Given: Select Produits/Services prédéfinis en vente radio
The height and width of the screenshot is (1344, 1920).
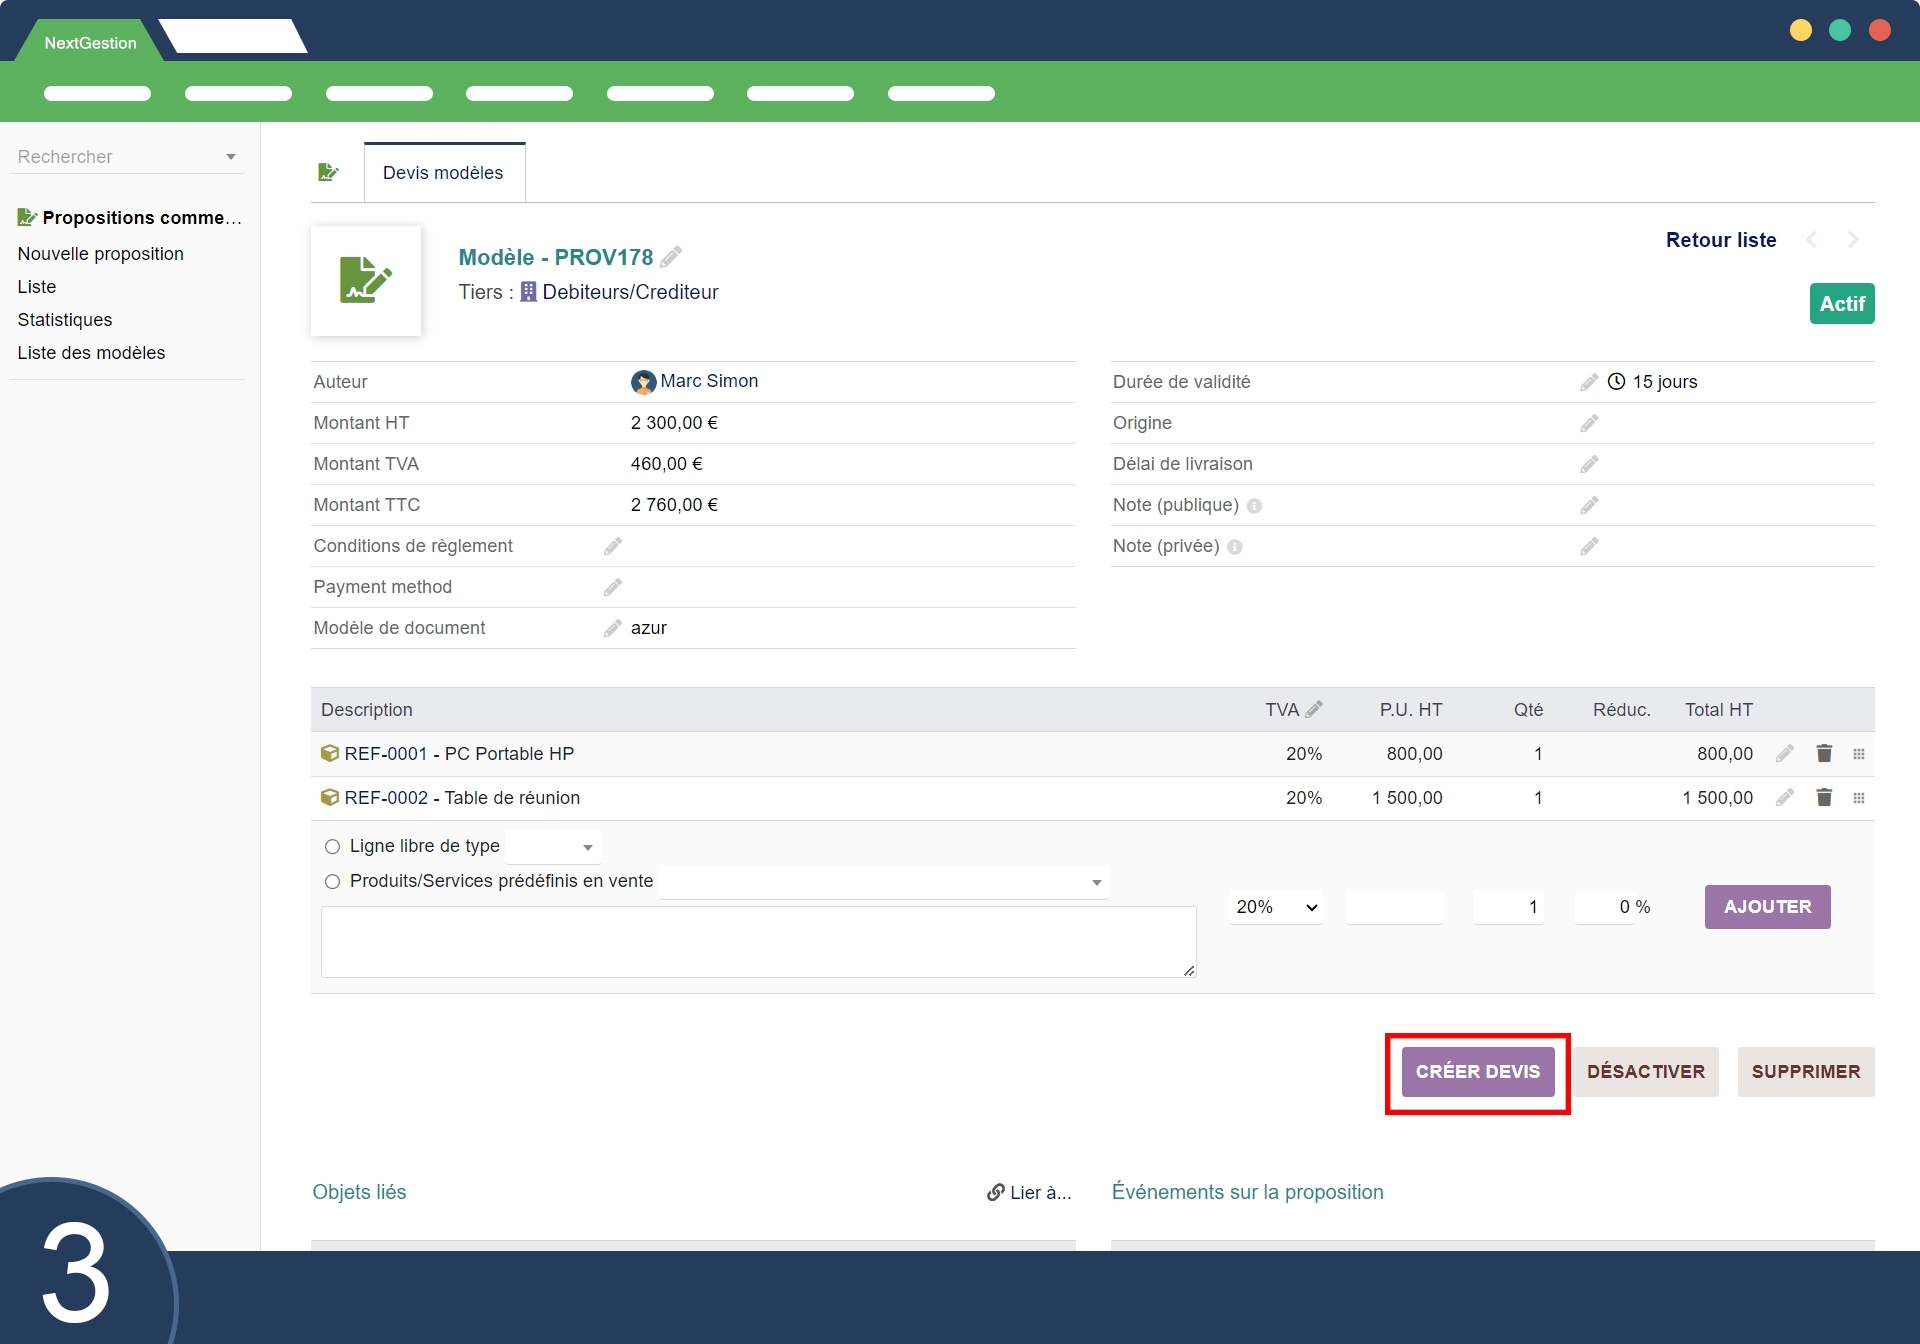Looking at the screenshot, I should [x=332, y=881].
